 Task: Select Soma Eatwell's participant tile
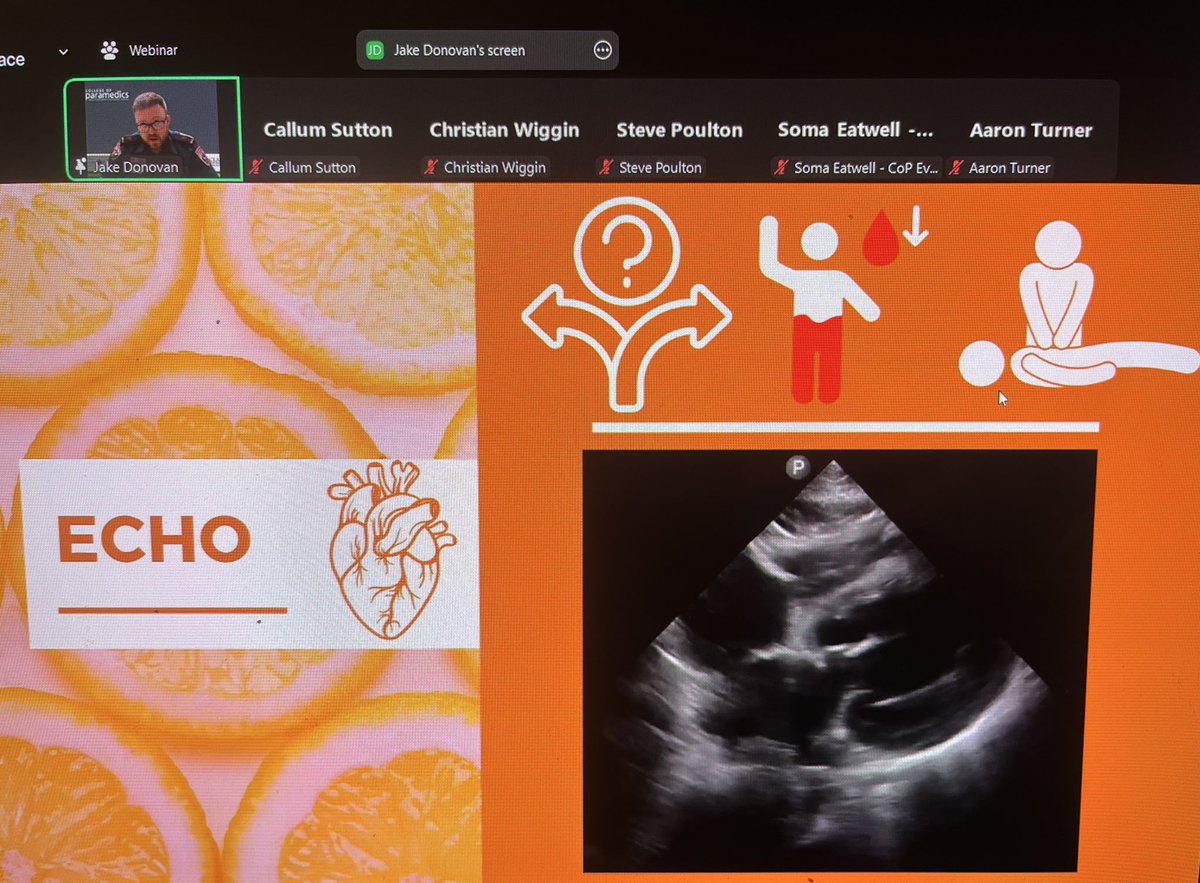click(856, 131)
